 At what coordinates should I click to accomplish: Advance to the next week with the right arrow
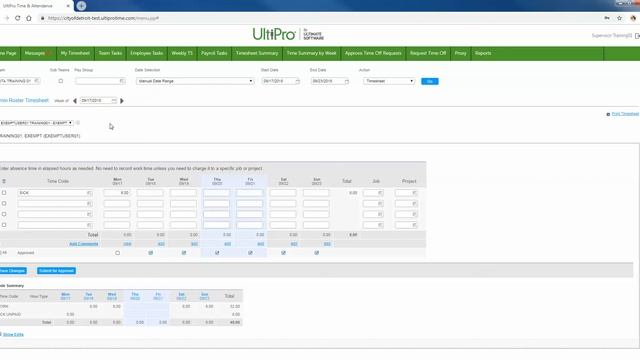tap(122, 100)
